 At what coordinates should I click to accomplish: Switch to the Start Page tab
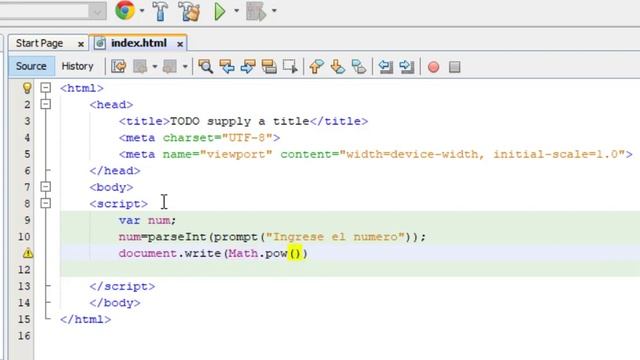pyautogui.click(x=40, y=43)
